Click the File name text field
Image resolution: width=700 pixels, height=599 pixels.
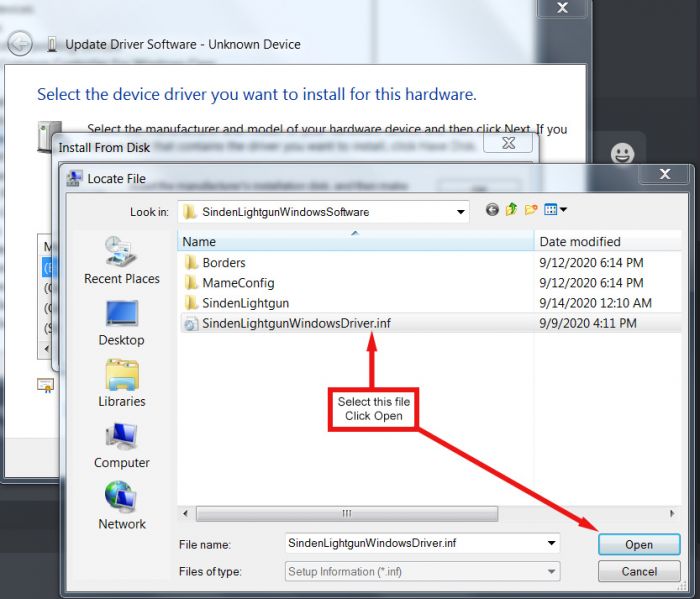pyautogui.click(x=413, y=543)
